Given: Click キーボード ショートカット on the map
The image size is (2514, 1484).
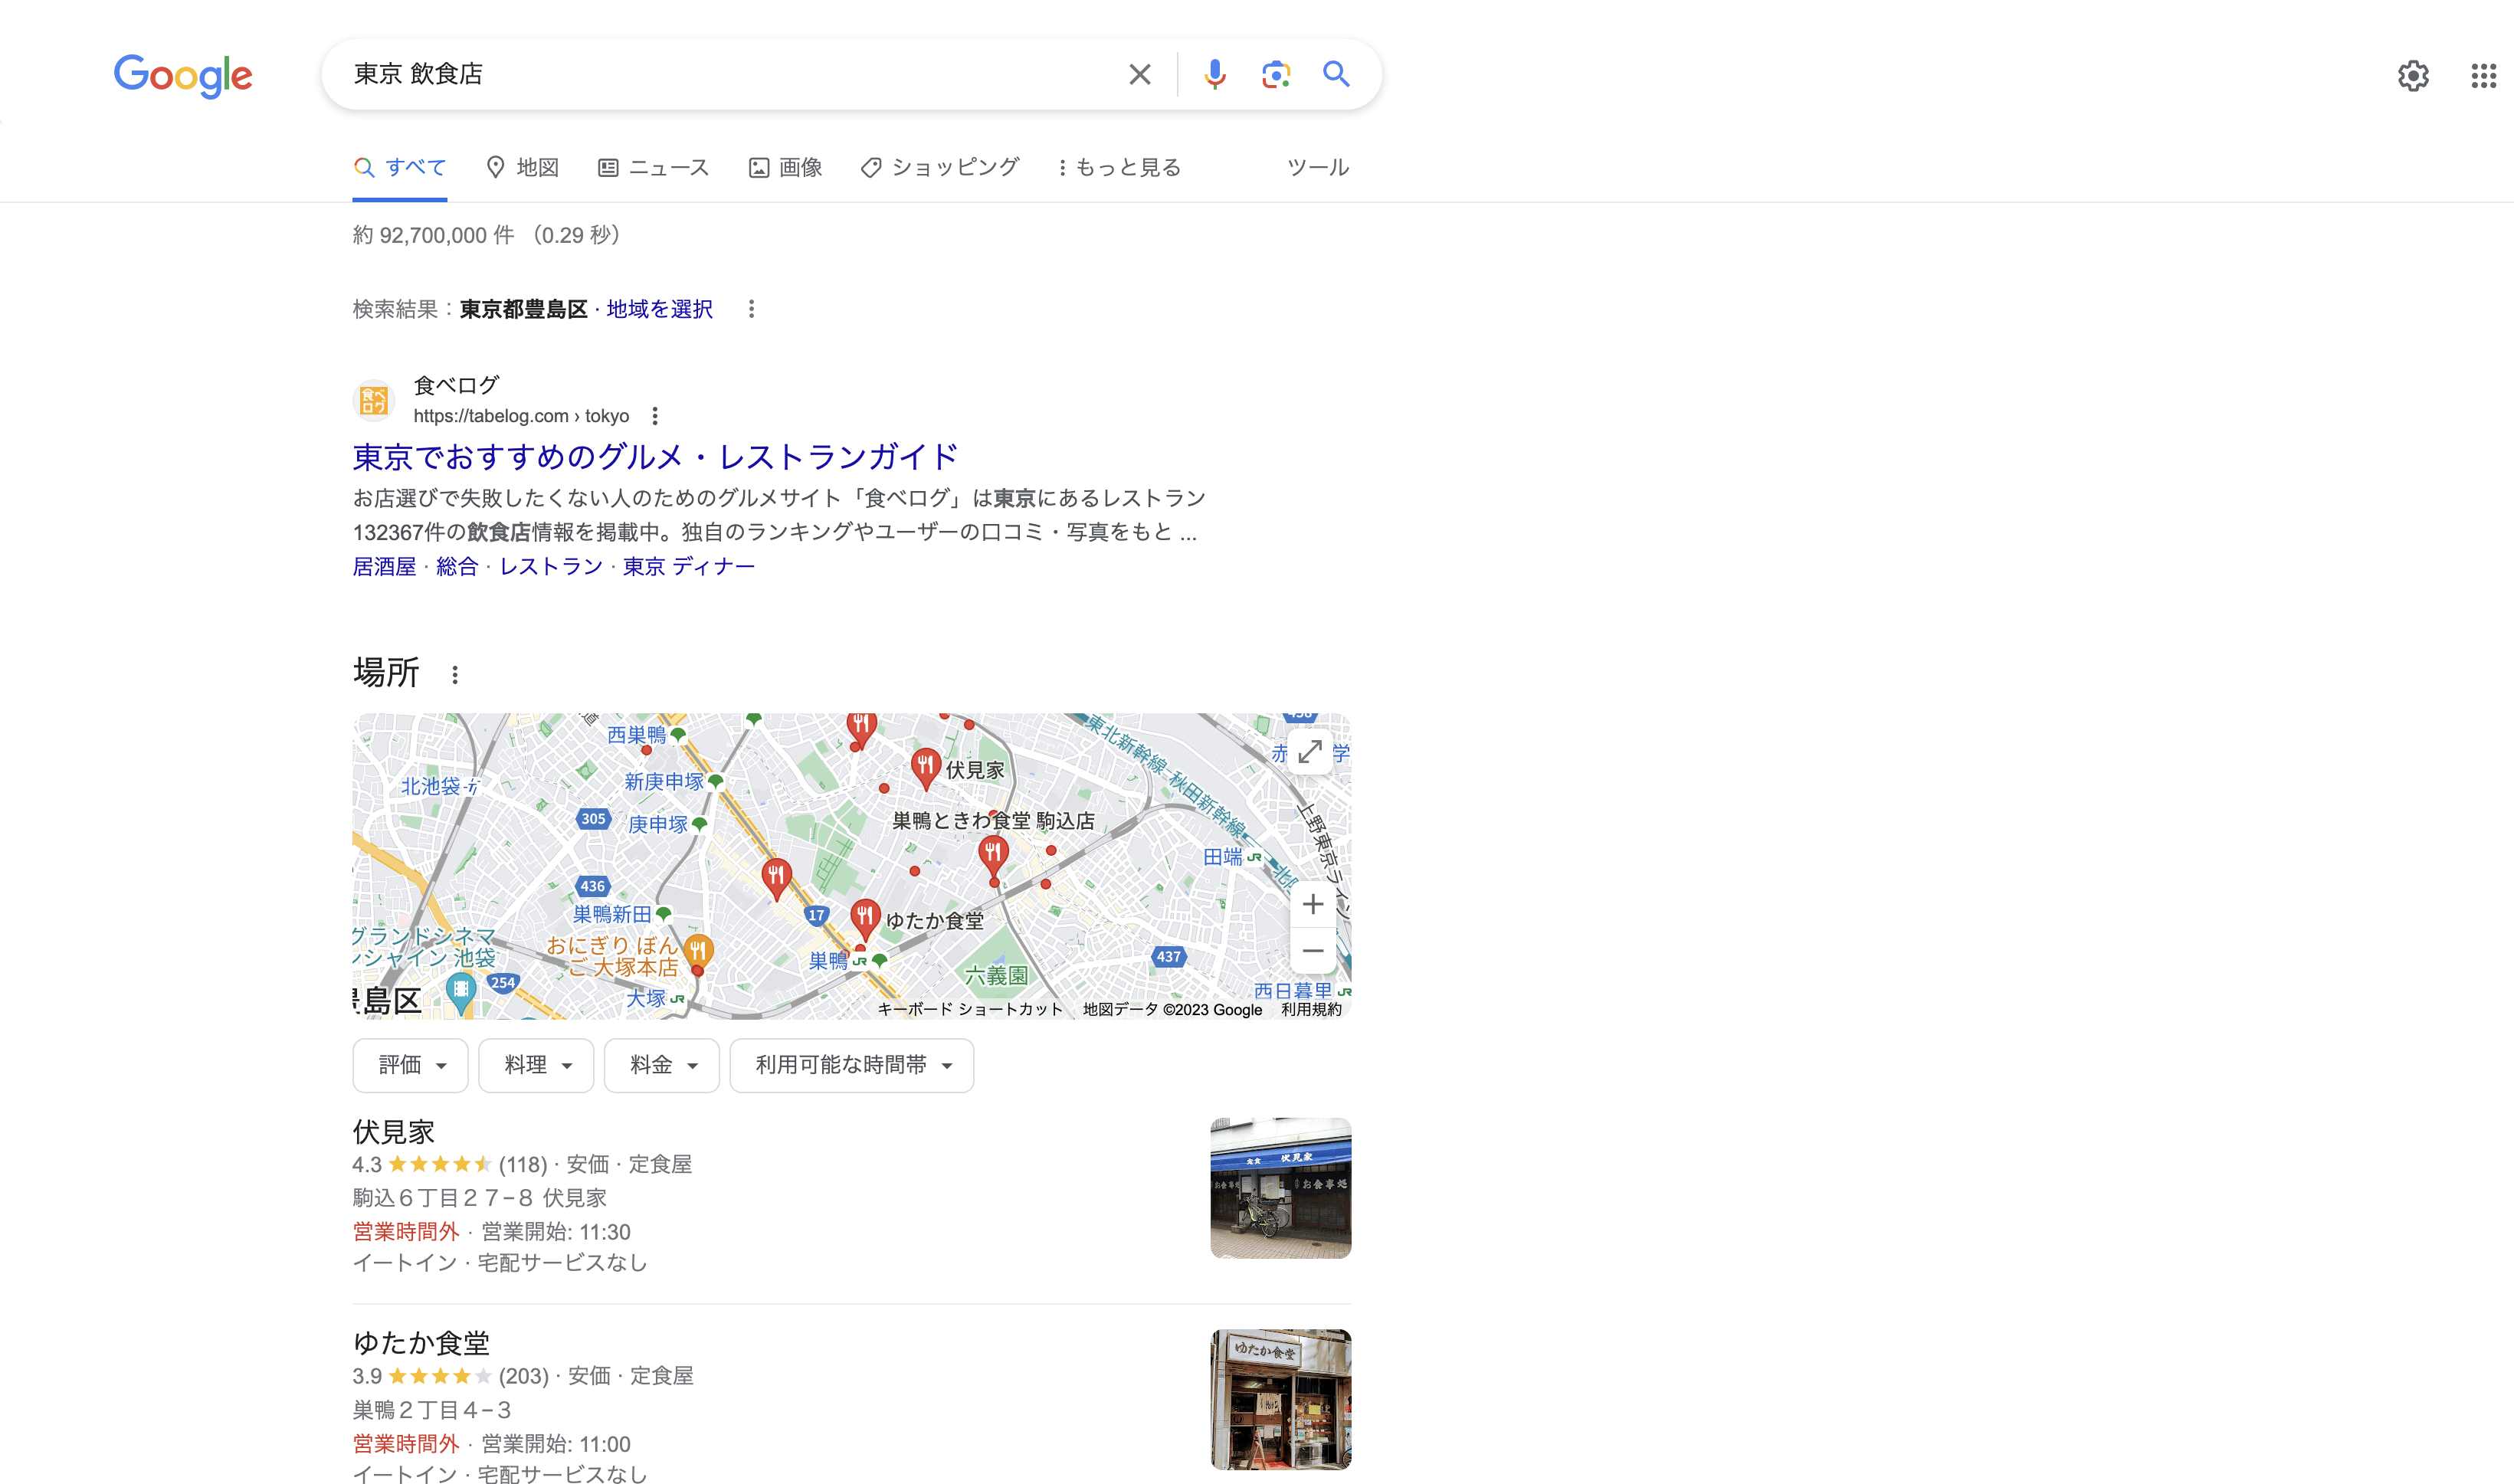Looking at the screenshot, I should pos(970,1009).
